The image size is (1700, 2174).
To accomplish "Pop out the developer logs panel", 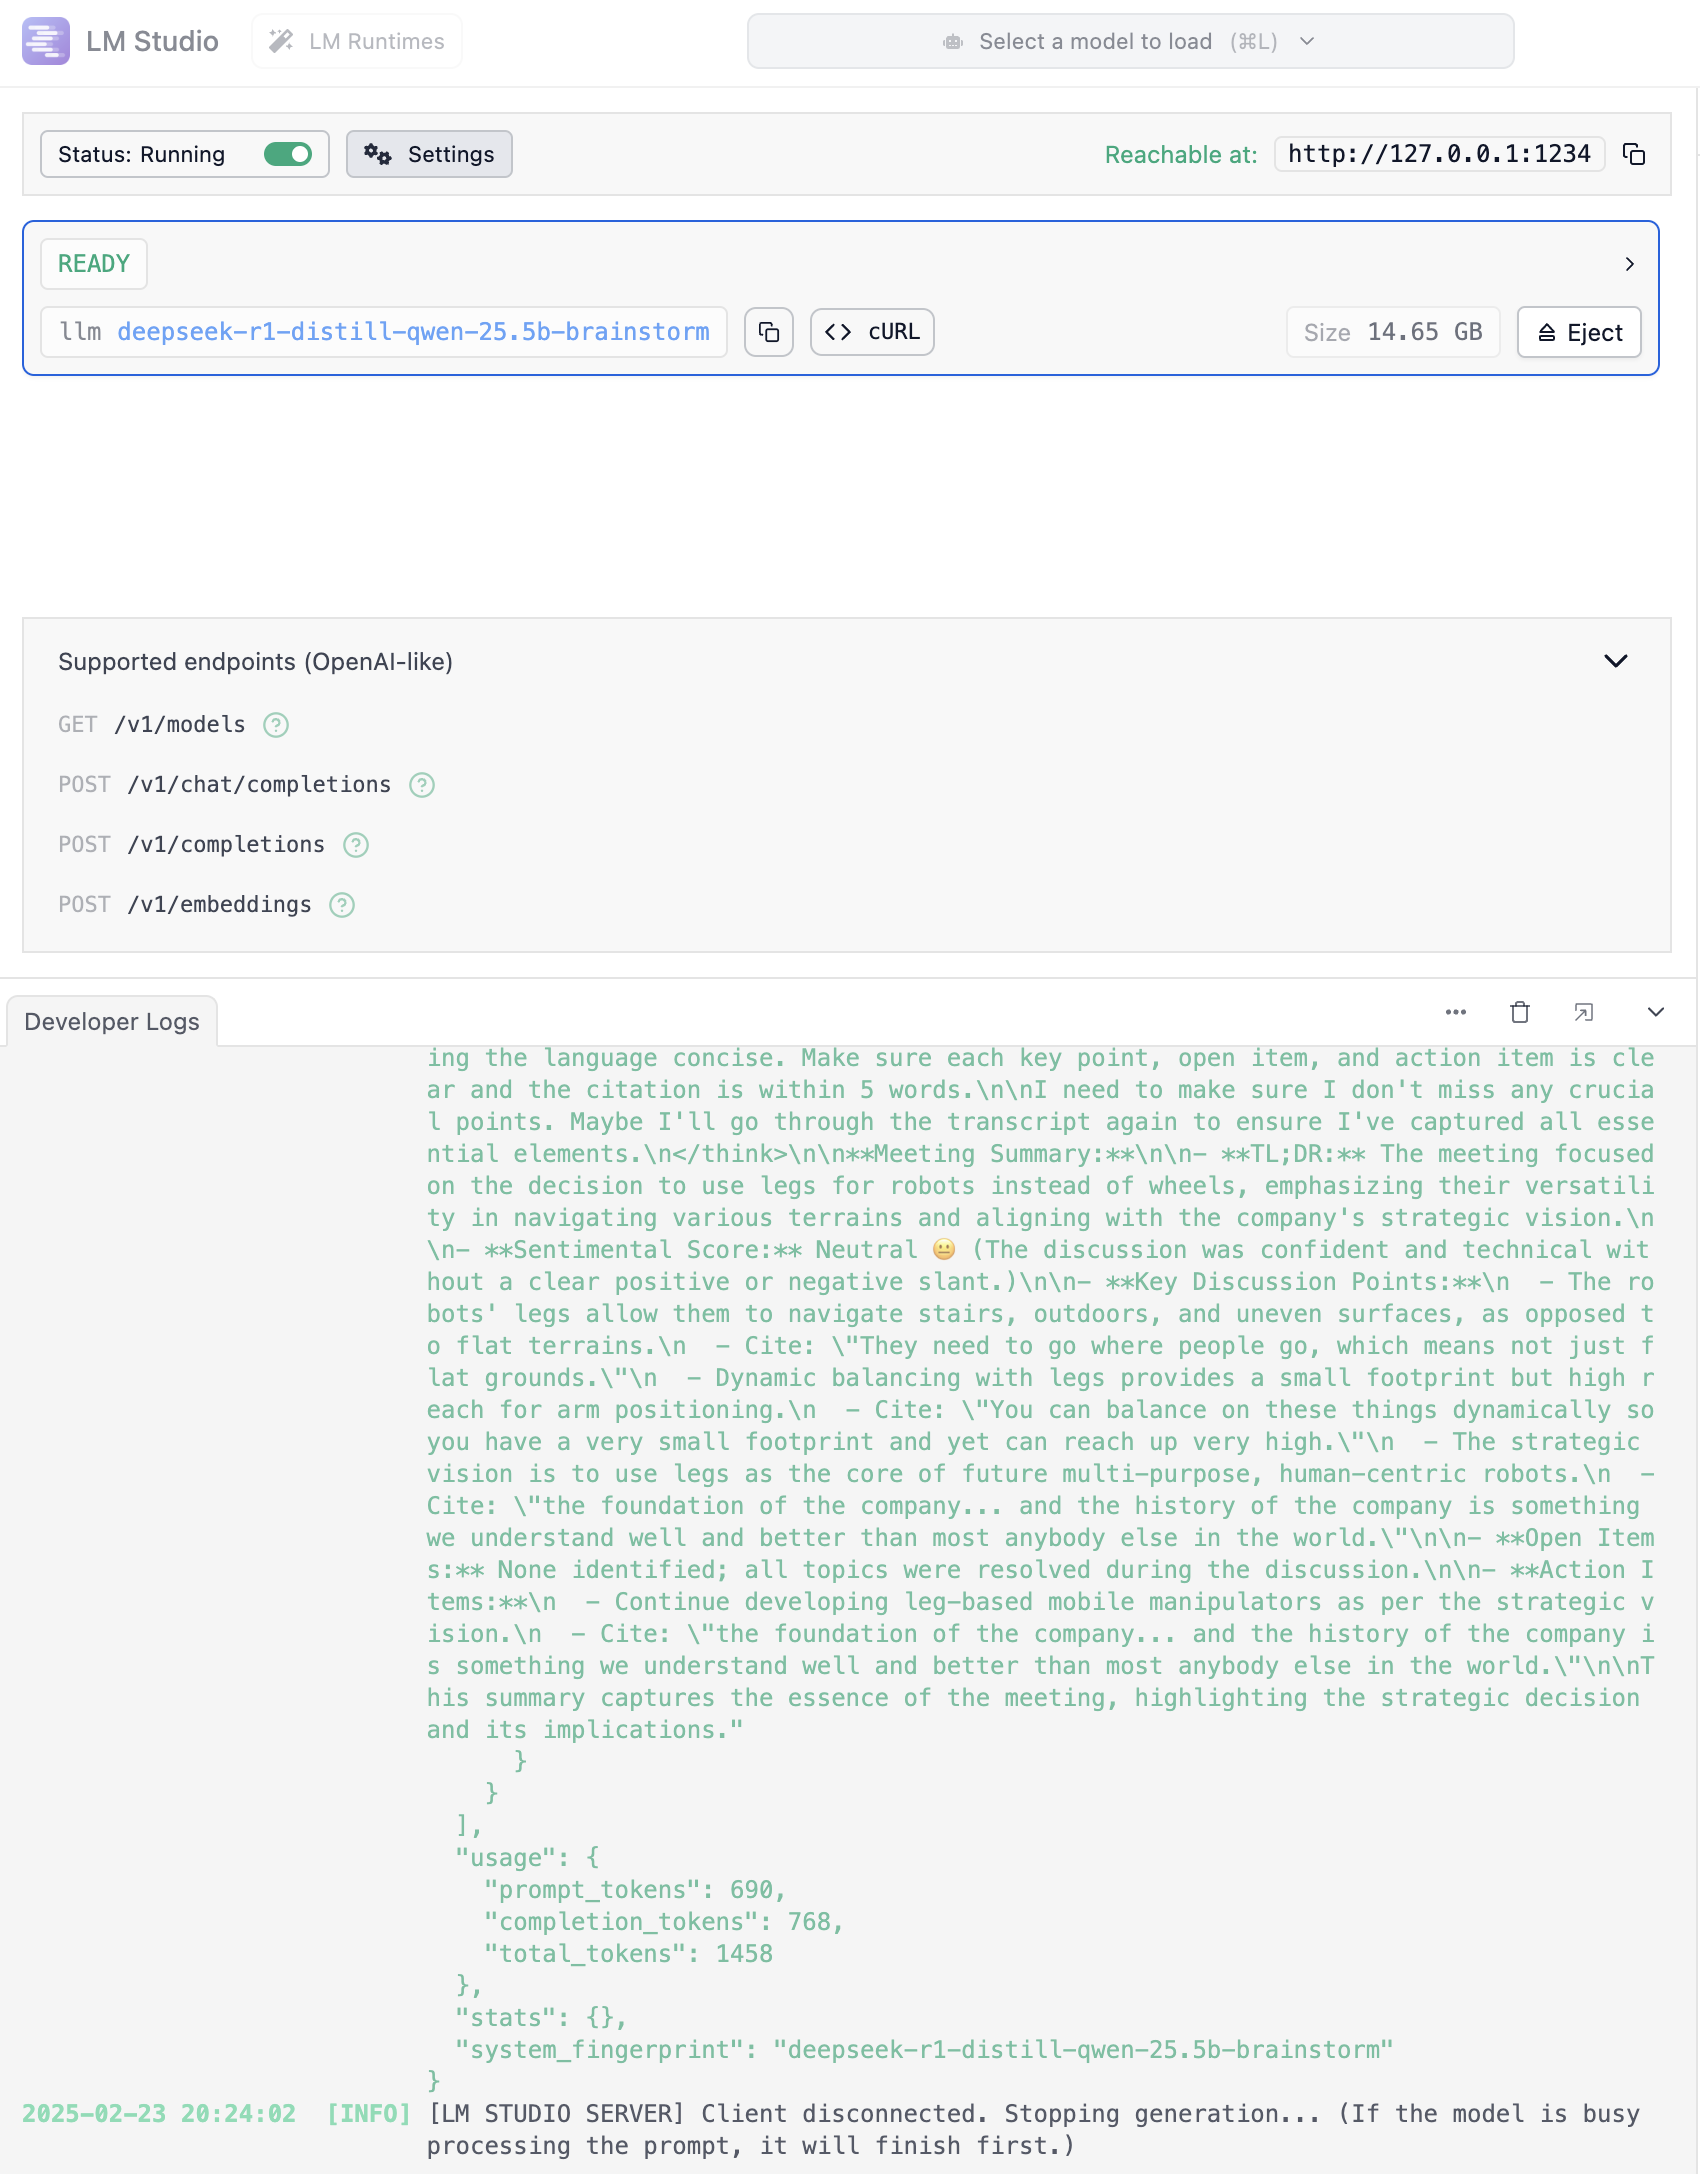I will [x=1584, y=1012].
